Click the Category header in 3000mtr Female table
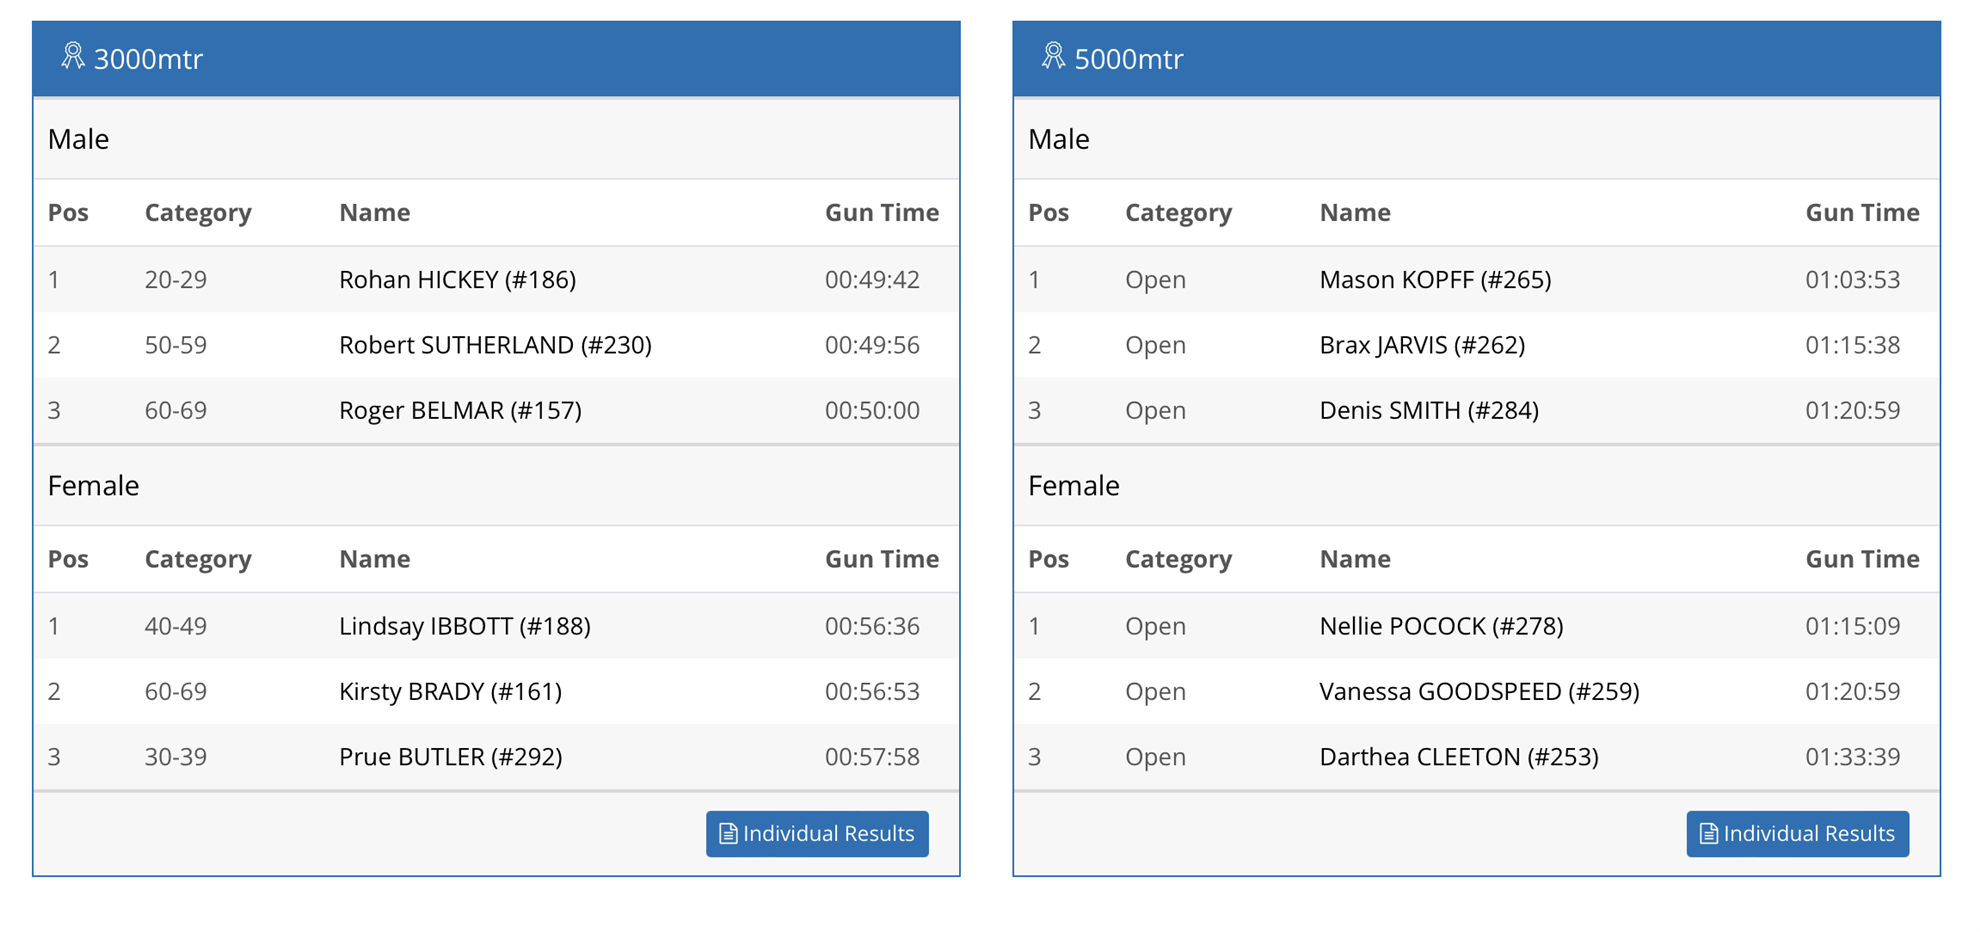The width and height of the screenshot is (1980, 932). pyautogui.click(x=198, y=559)
